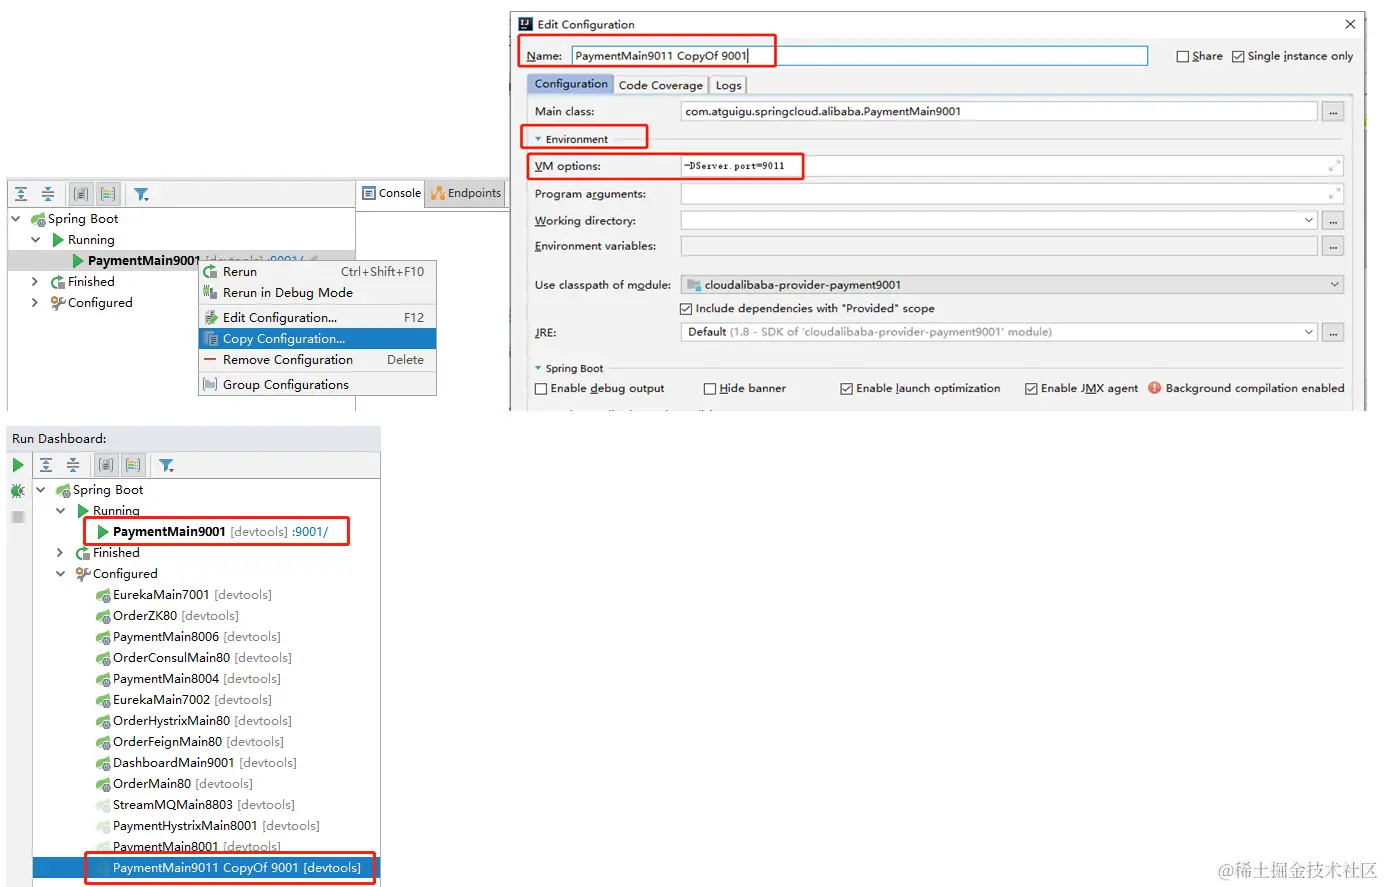The height and width of the screenshot is (887, 1384).
Task: Toggle Single instance only checkbox
Action: click(x=1238, y=57)
